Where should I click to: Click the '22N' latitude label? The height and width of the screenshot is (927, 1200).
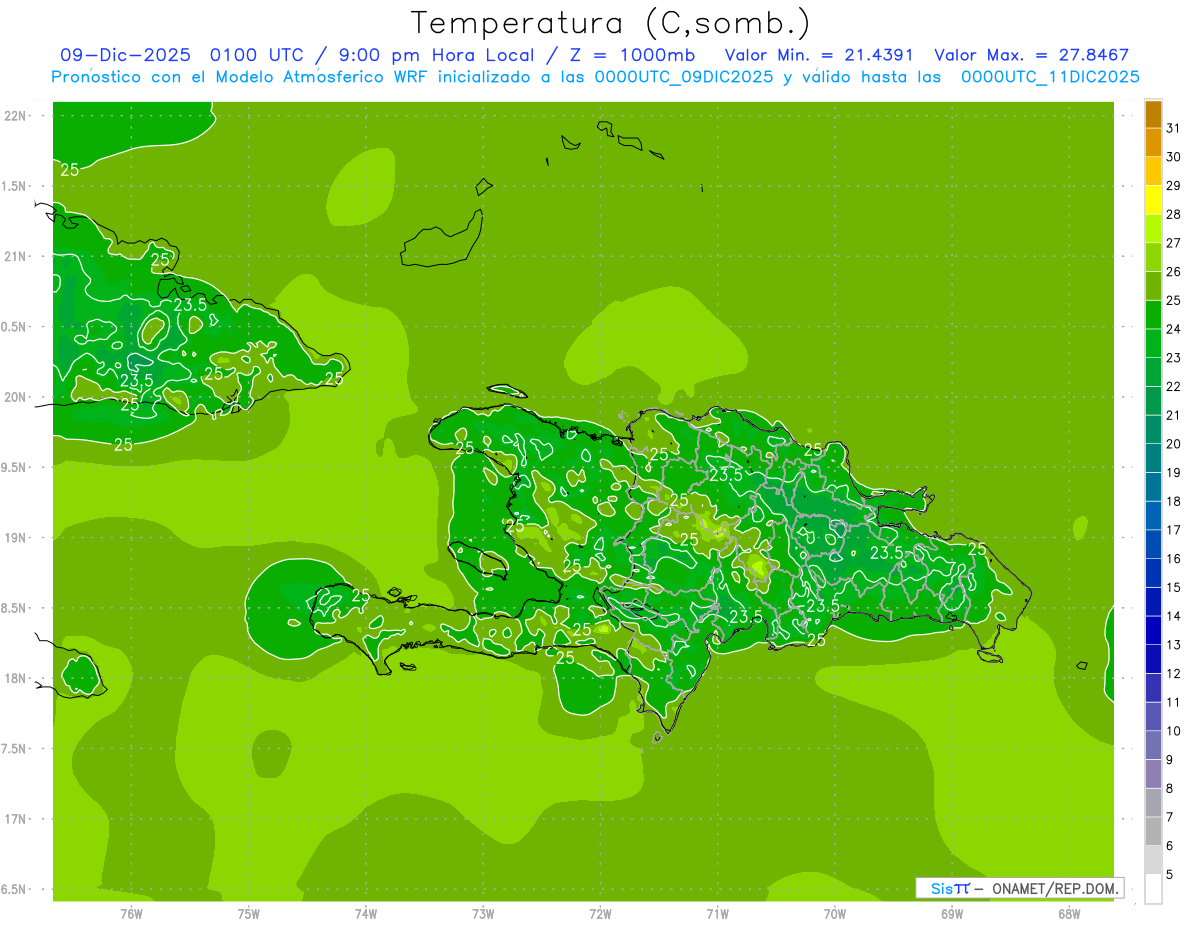[17, 115]
